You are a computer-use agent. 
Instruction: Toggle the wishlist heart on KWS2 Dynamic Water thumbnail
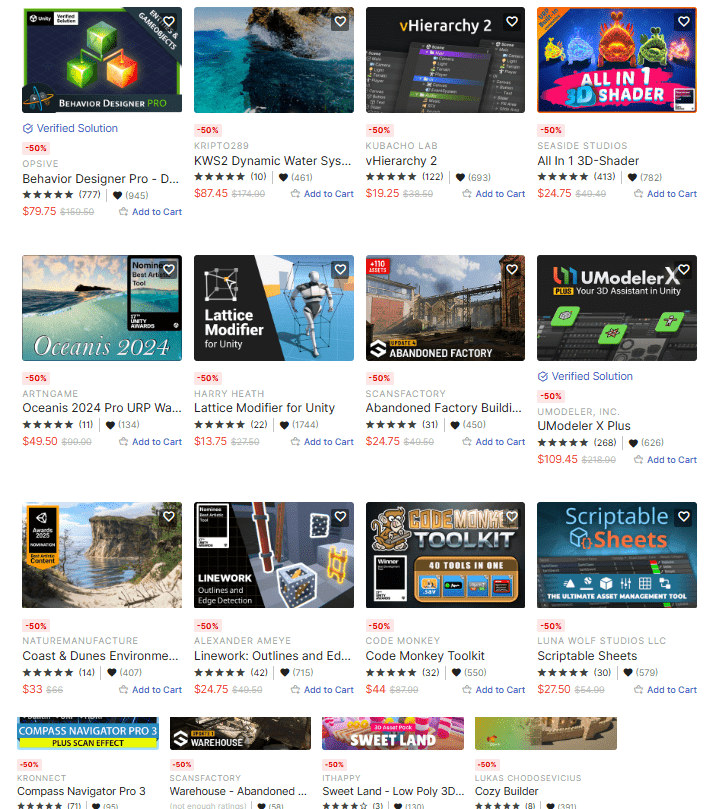pyautogui.click(x=340, y=22)
